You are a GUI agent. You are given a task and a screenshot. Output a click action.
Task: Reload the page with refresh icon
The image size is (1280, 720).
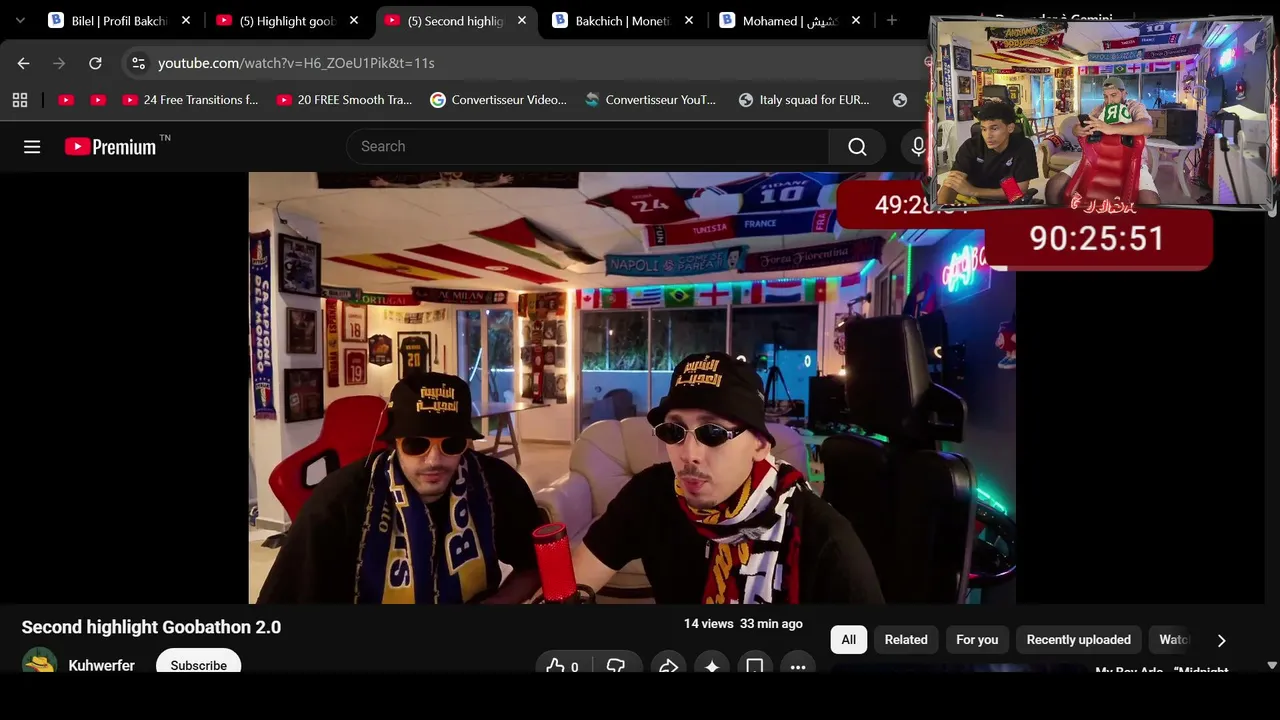coord(95,63)
